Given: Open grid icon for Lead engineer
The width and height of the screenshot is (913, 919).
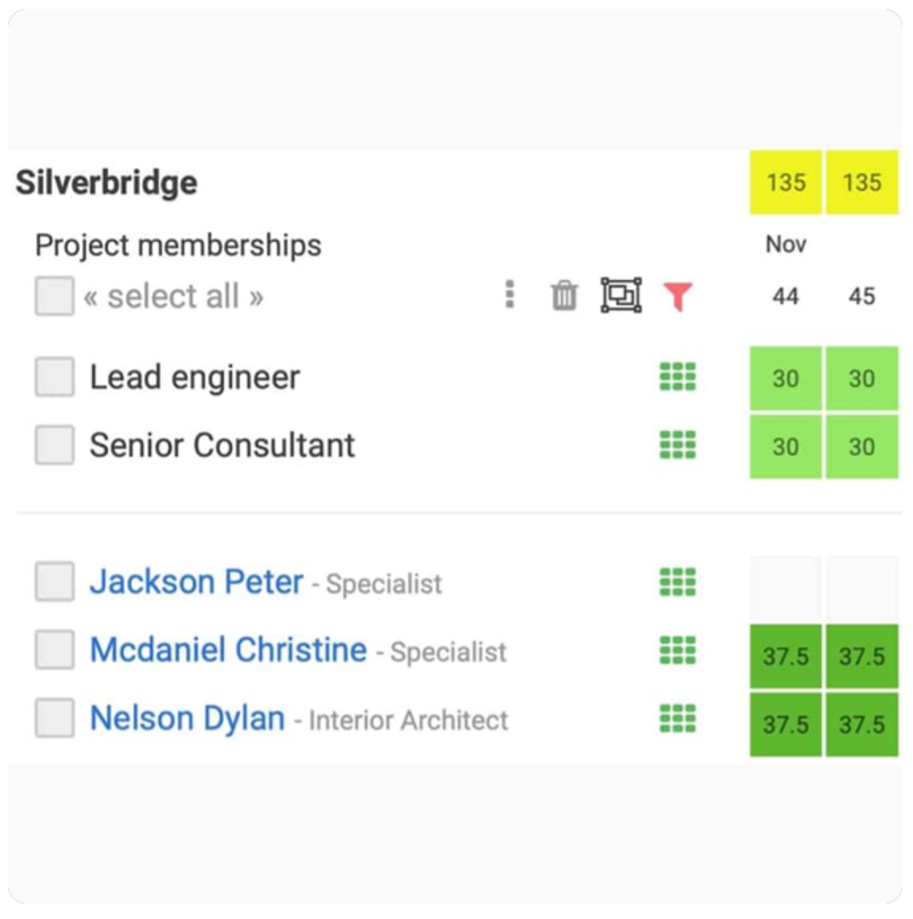Looking at the screenshot, I should click(x=677, y=376).
